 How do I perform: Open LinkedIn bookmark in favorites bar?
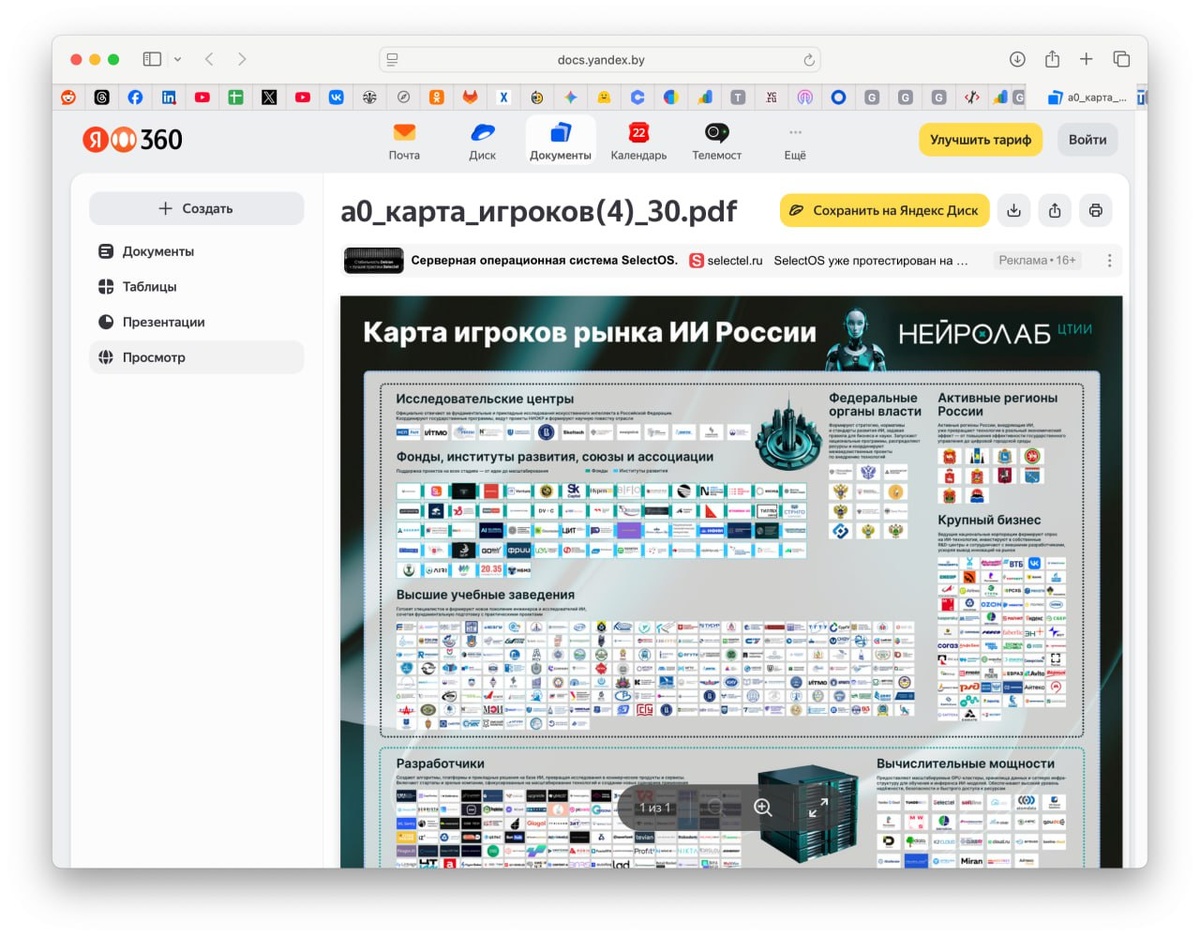point(169,97)
